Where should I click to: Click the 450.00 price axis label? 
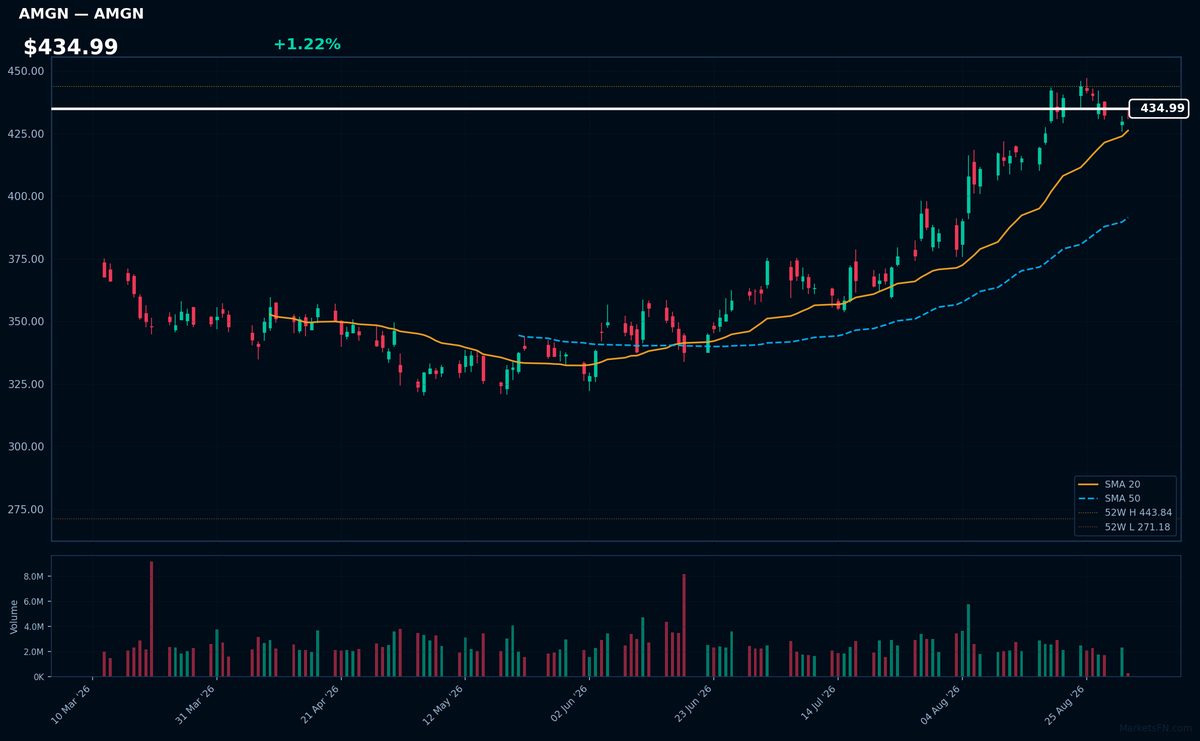click(x=25, y=71)
